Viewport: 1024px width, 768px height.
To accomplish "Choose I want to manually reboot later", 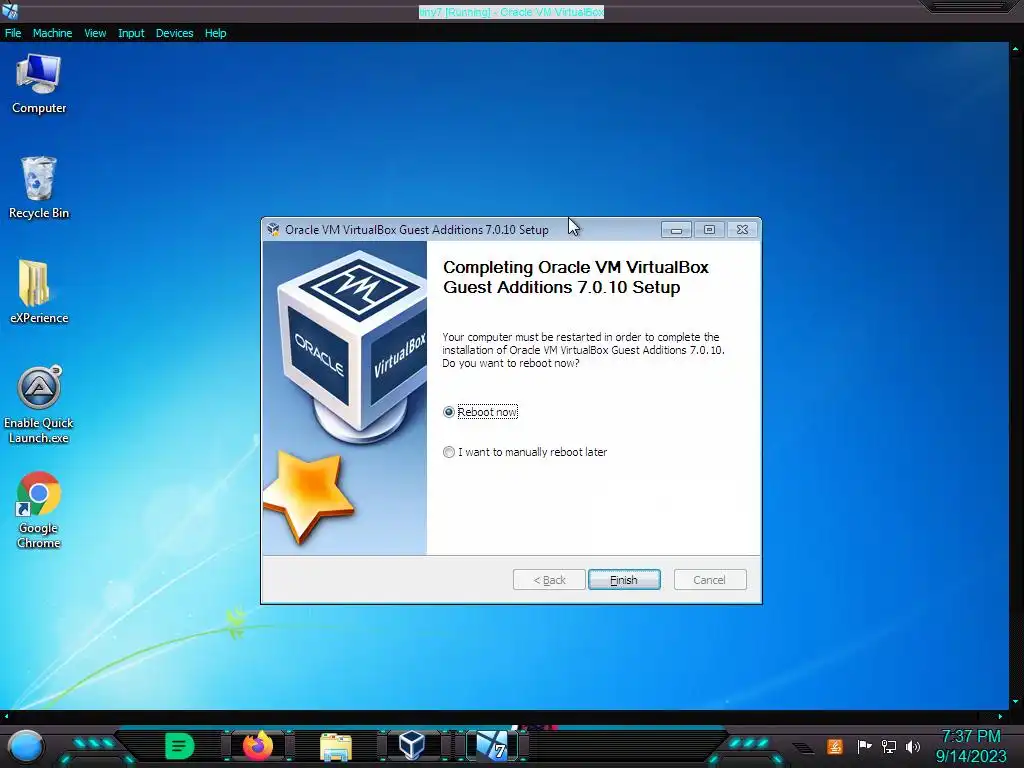I will coord(449,452).
